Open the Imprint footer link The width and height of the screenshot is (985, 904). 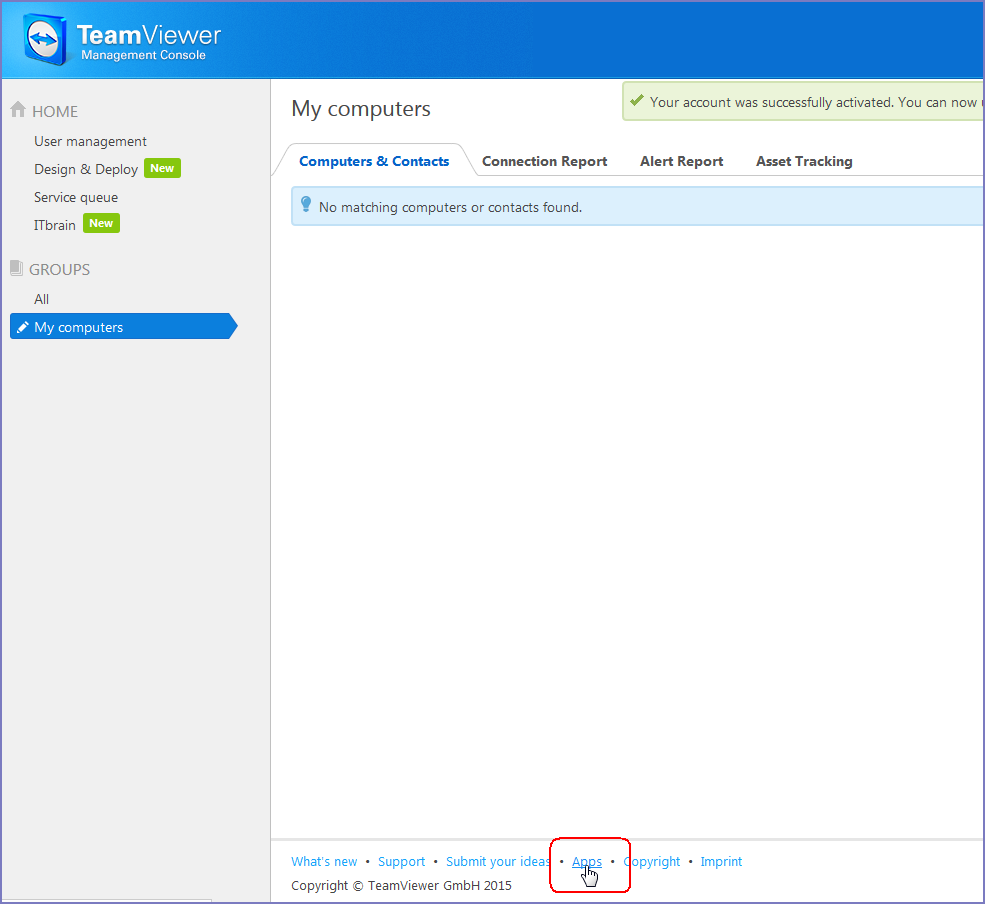click(x=721, y=861)
